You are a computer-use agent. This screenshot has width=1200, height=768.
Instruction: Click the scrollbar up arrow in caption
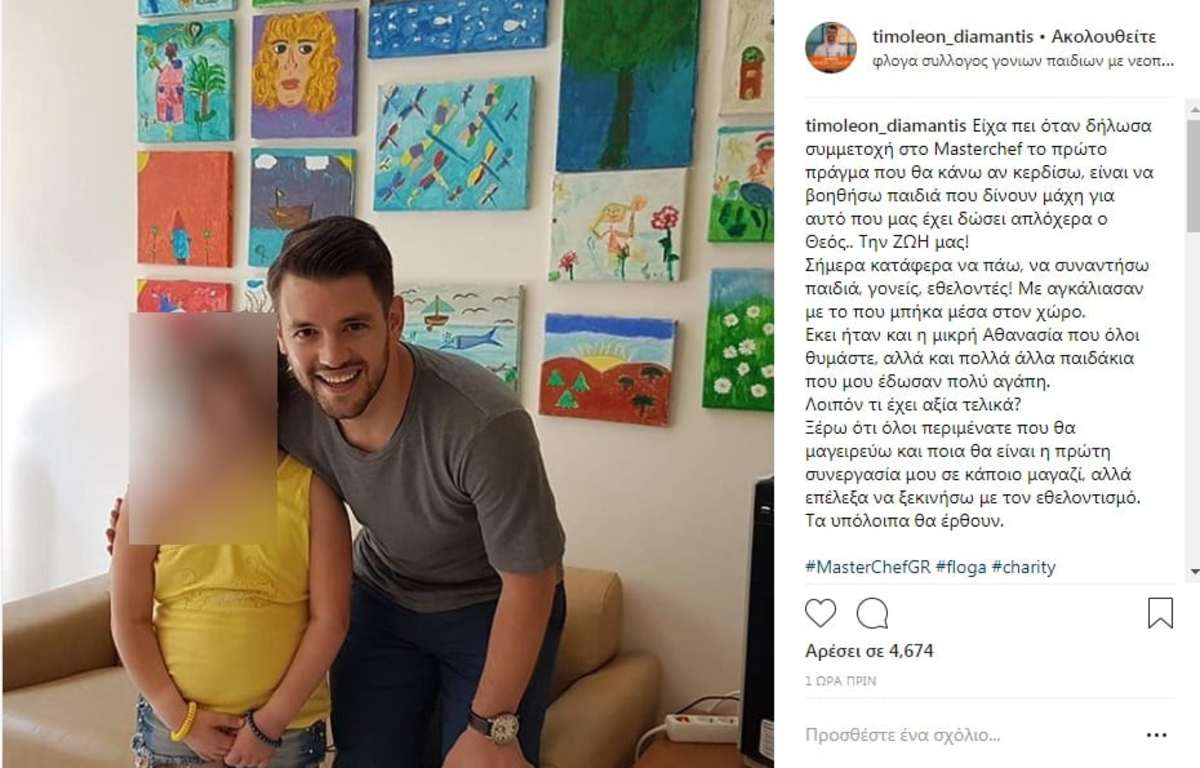1192,107
